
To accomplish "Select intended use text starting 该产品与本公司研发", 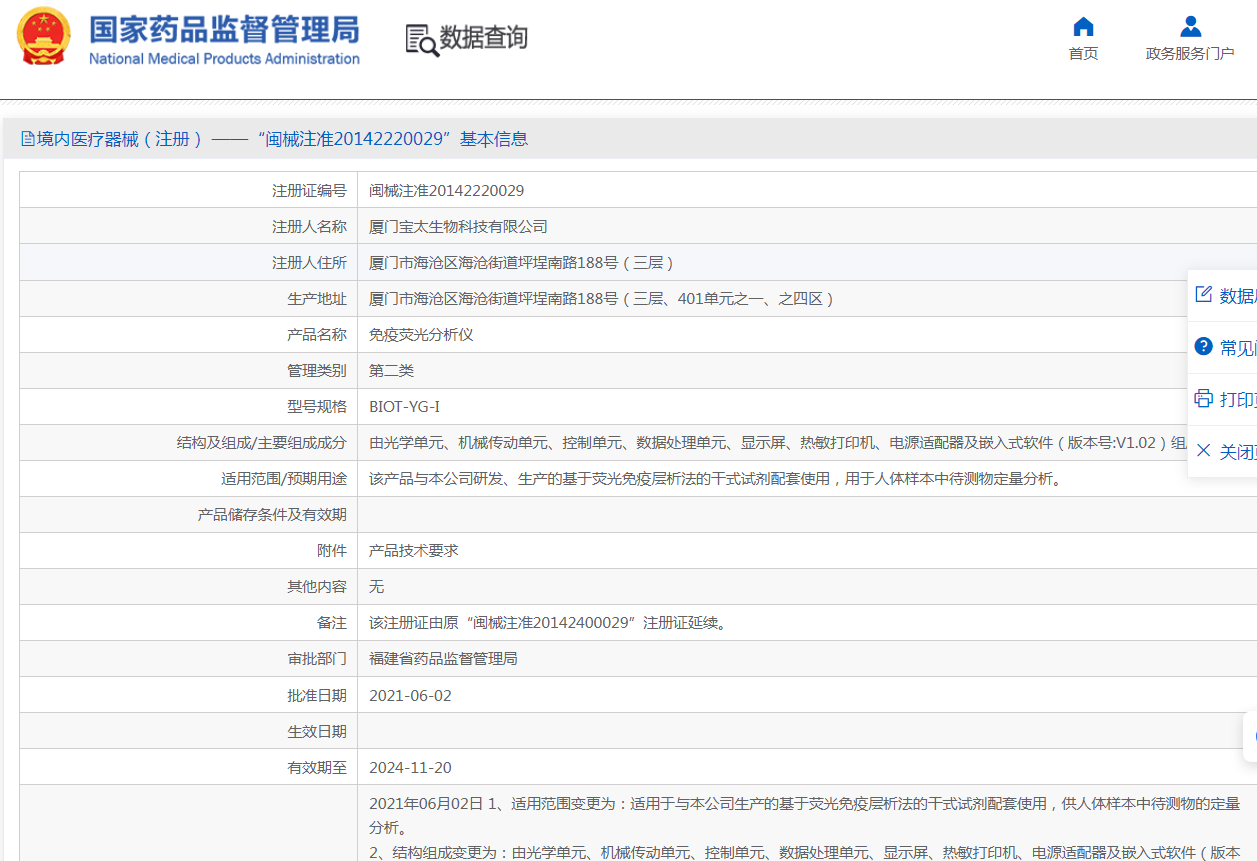I will (715, 479).
